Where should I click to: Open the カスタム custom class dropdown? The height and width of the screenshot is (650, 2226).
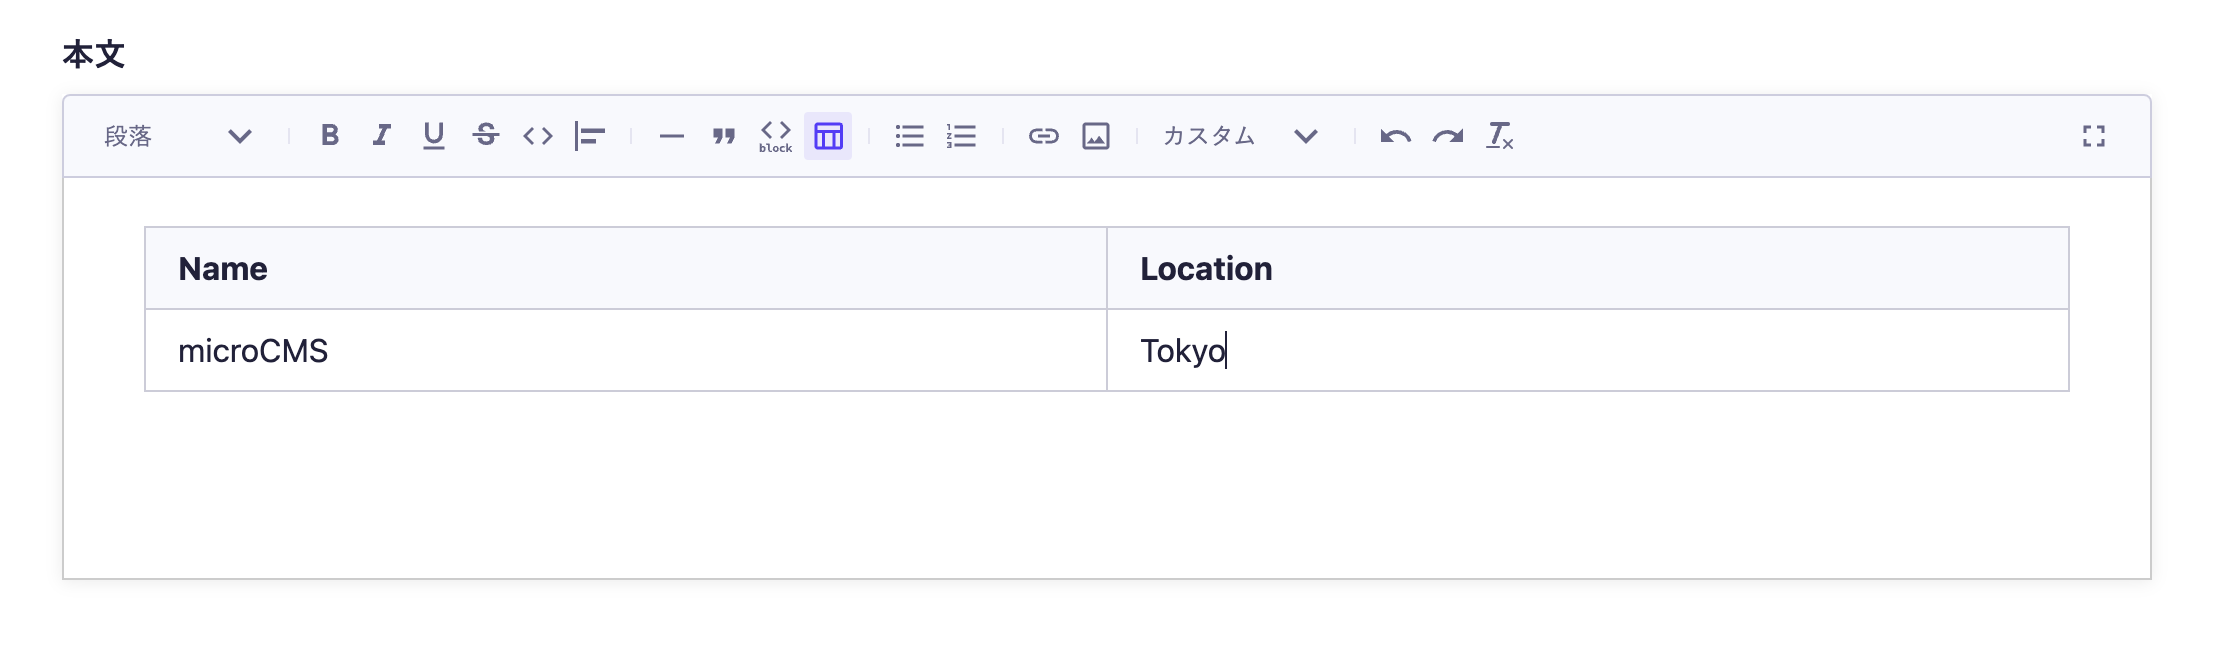tap(1240, 136)
